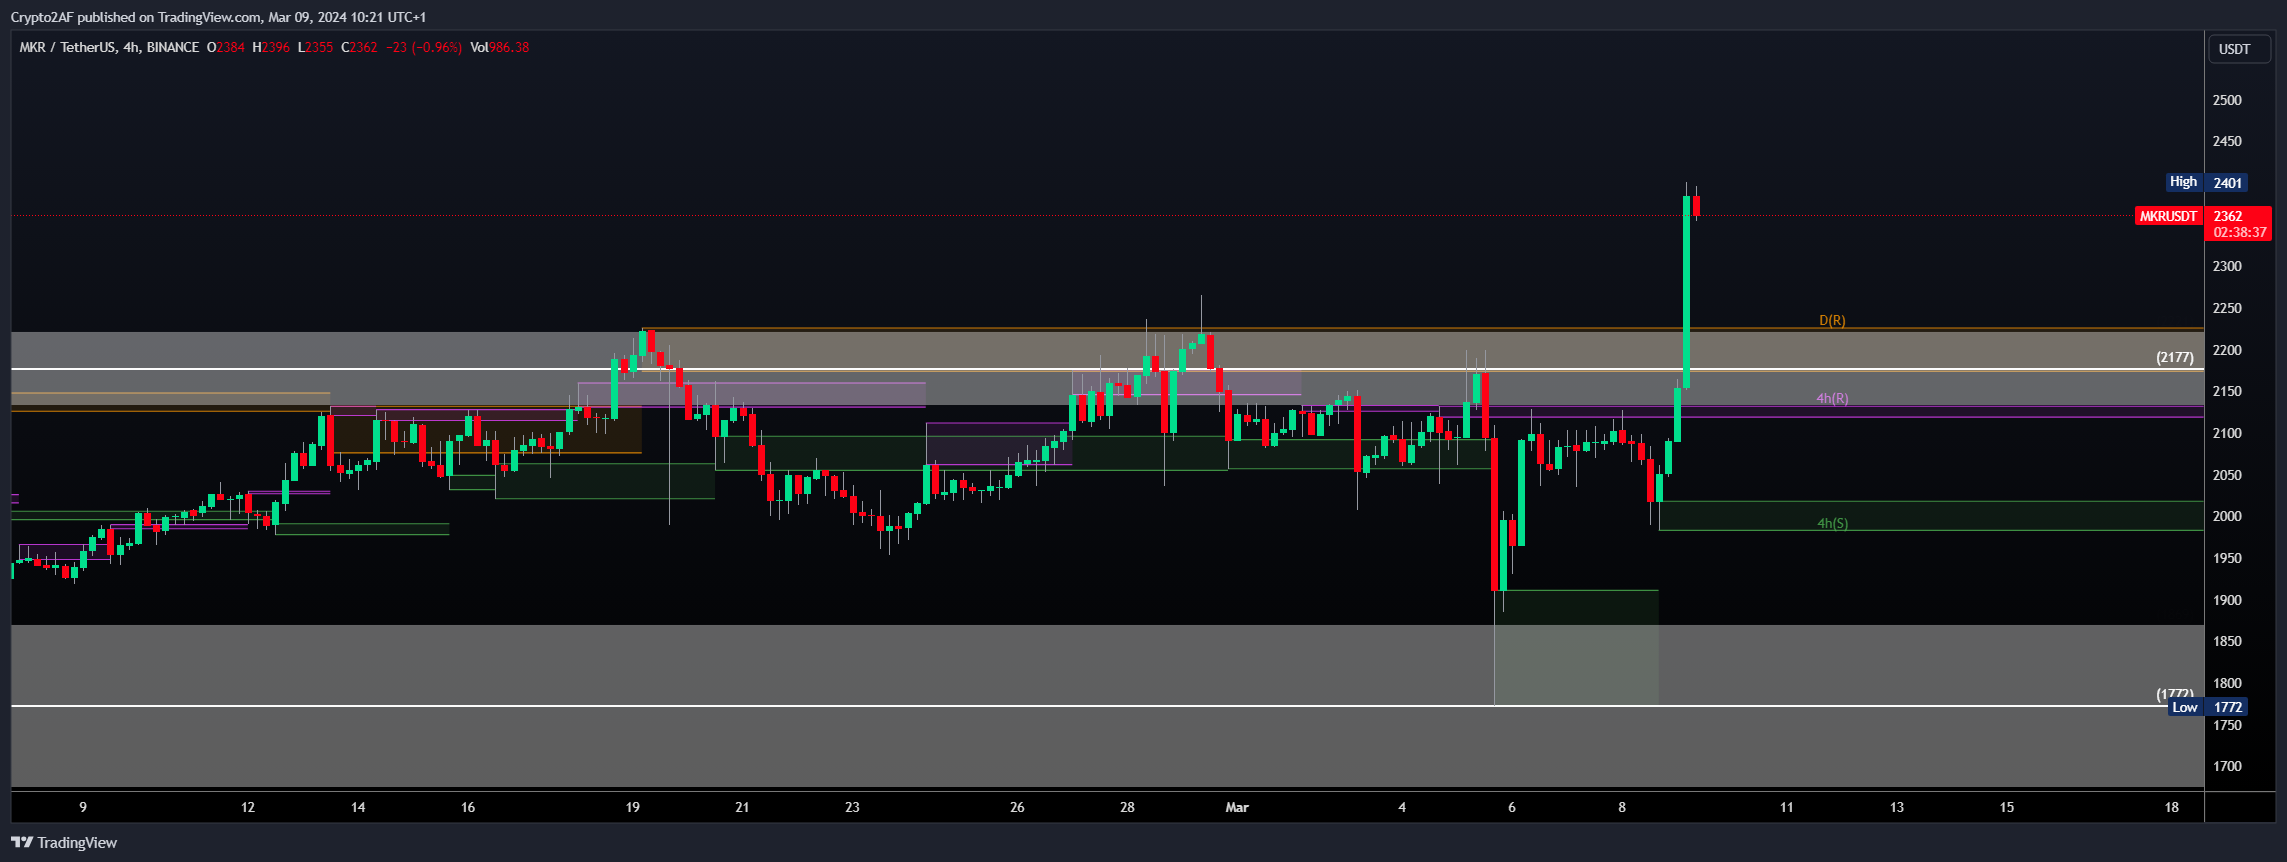Select the open value O2384
Screen dimensions: 2287x862
[226, 47]
